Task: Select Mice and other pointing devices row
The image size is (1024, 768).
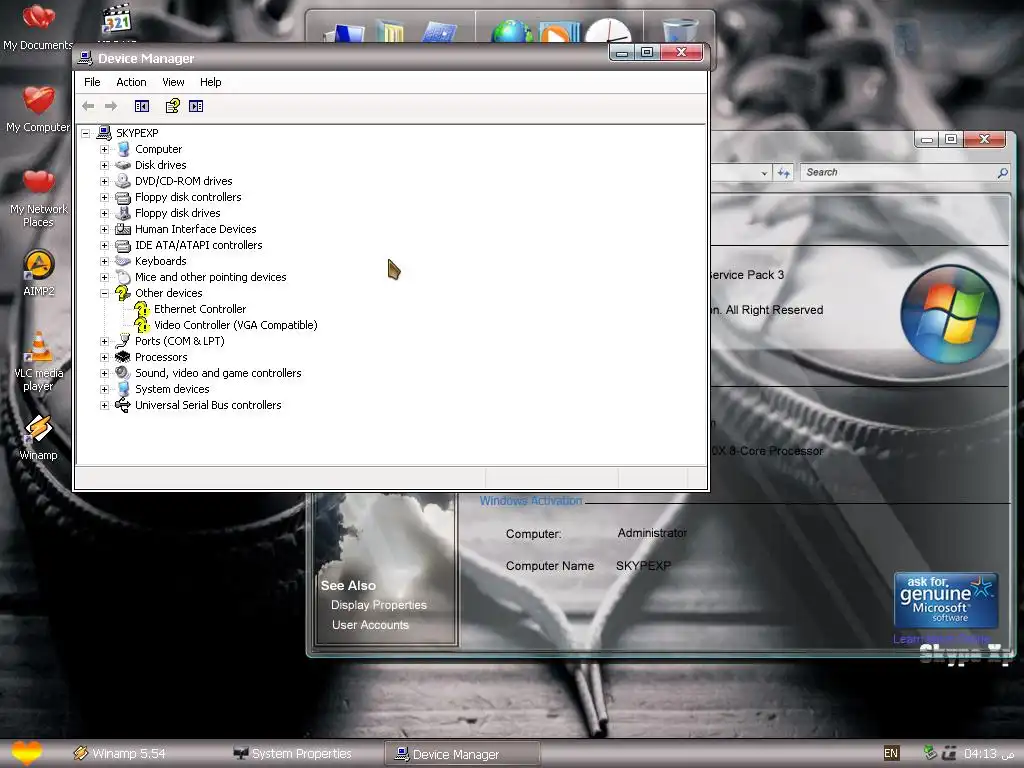Action: 210,277
